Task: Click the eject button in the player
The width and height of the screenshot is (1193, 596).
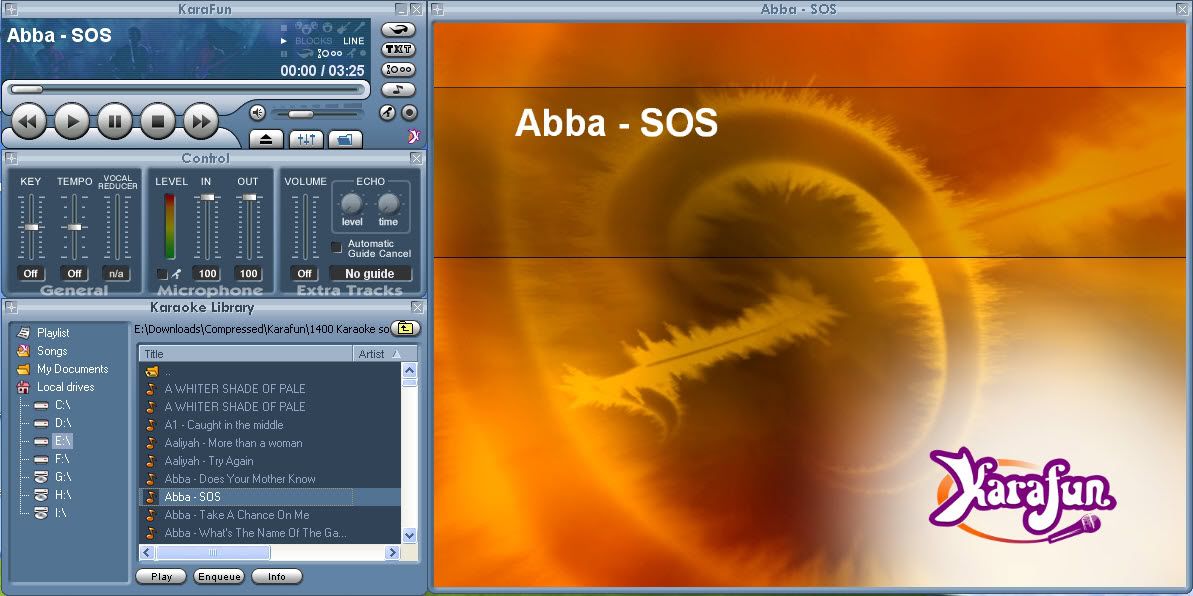Action: [265, 139]
